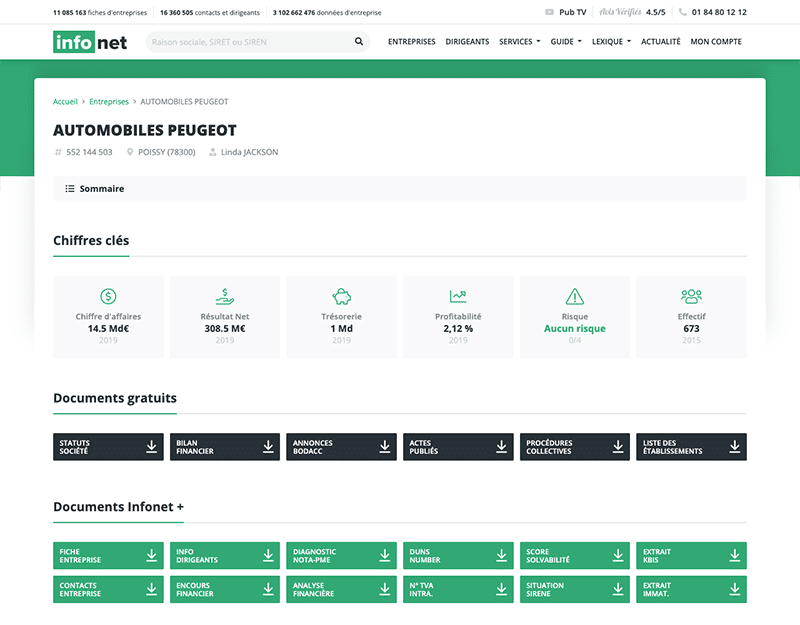Screen dimensions: 800x625
Task: Click download arrow on Score Solvabilité
Action: (618, 556)
